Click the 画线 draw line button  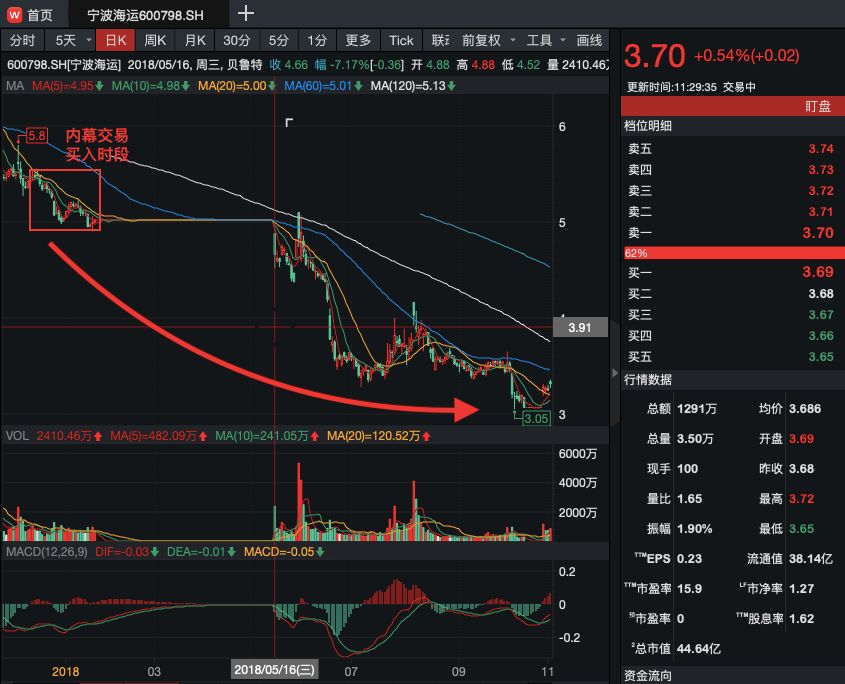point(589,40)
